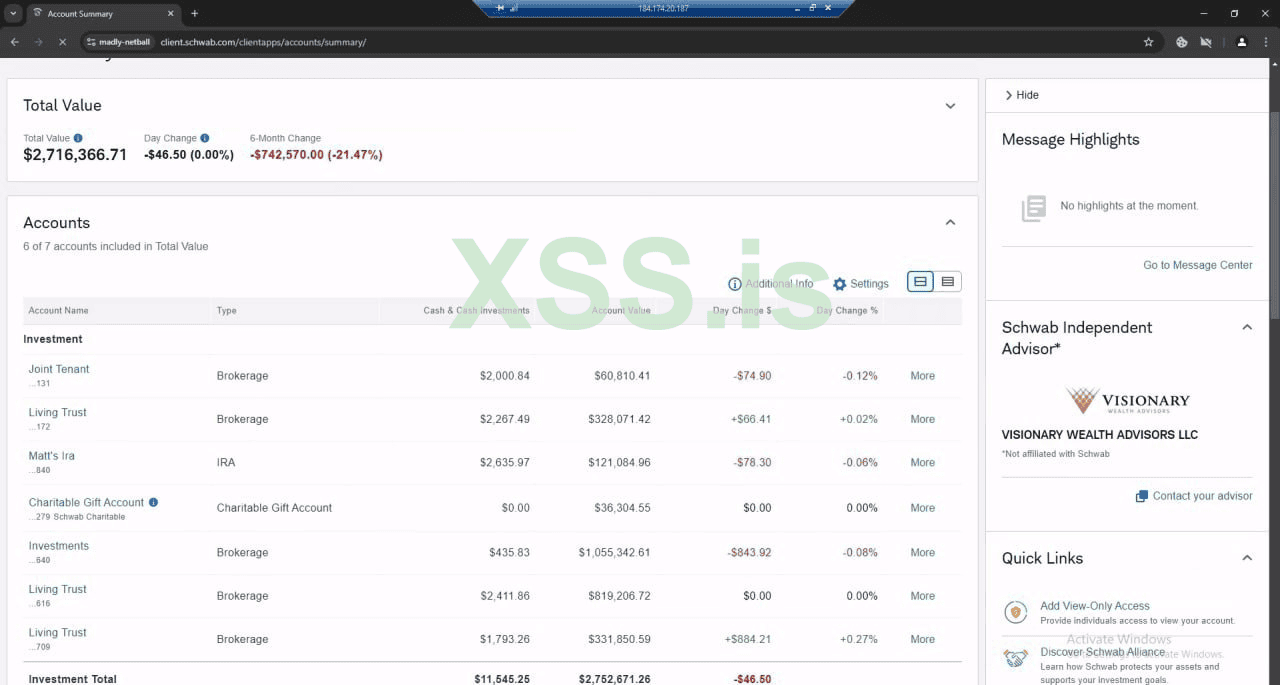This screenshot has width=1280, height=685.
Task: Open Matt's Ira account
Action: click(x=51, y=455)
